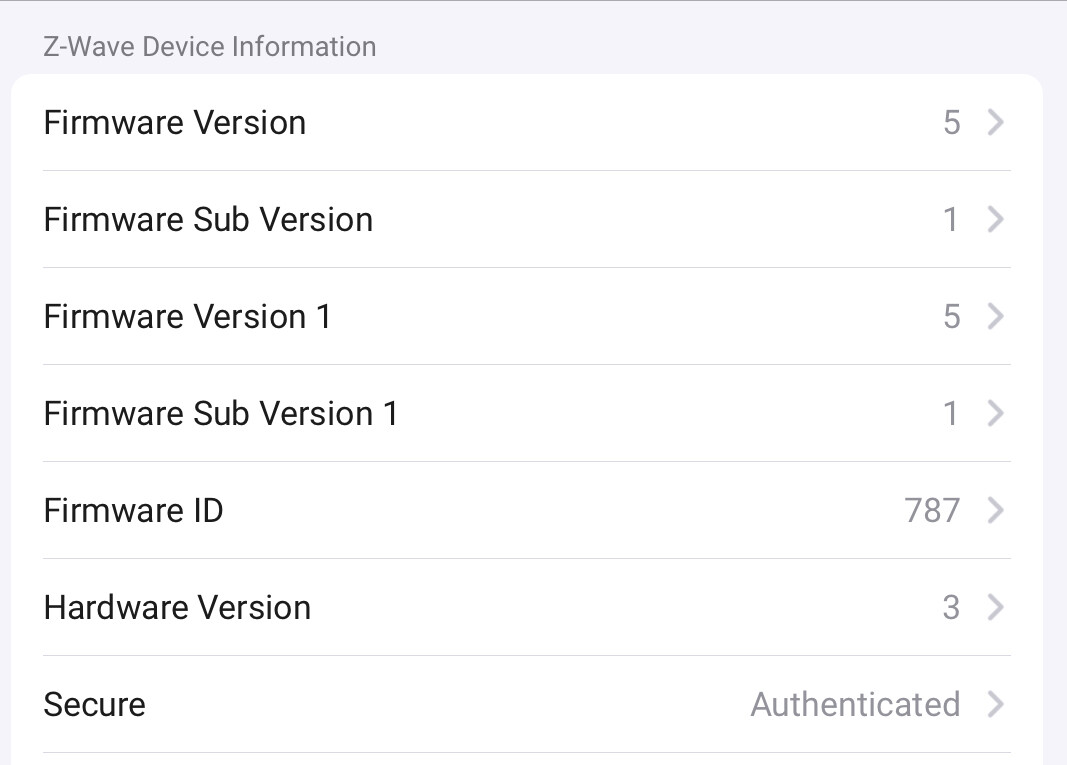This screenshot has width=1067, height=765.
Task: Tap the Firmware Sub Version value 1
Action: pos(951,220)
